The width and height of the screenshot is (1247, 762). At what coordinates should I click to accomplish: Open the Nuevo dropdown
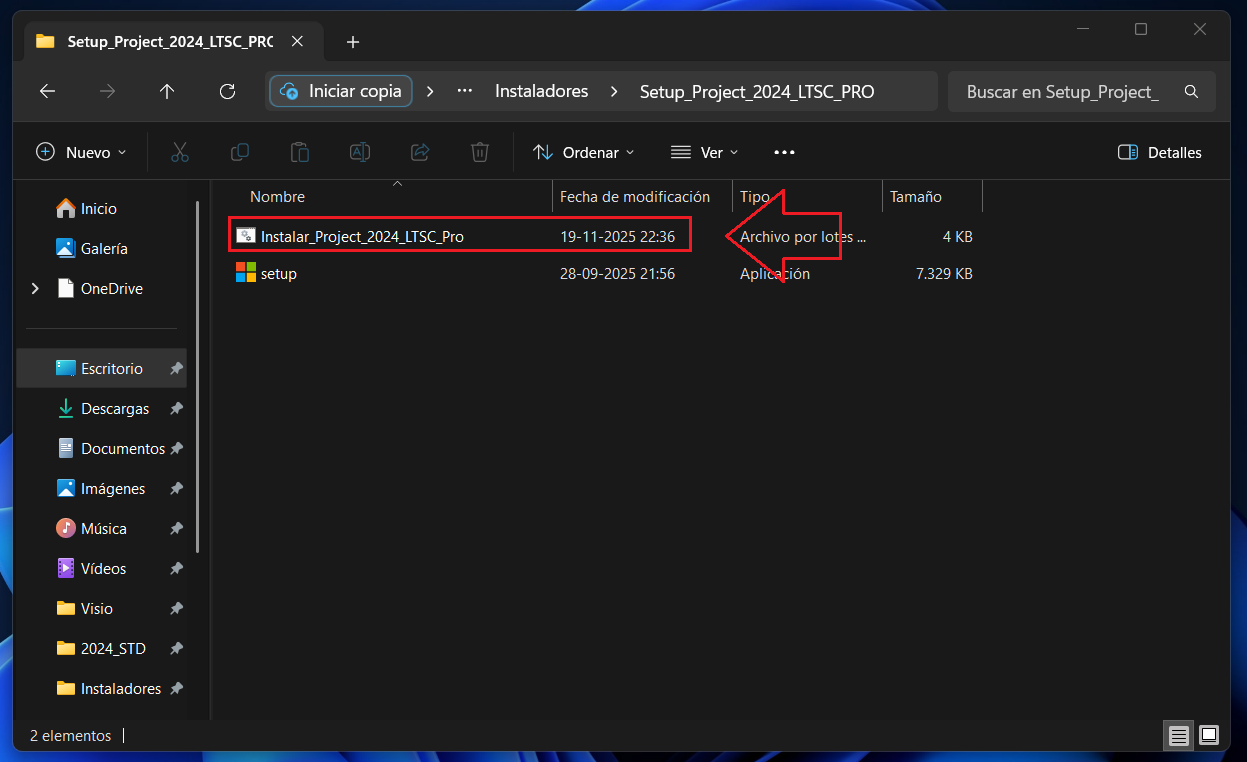tap(82, 152)
